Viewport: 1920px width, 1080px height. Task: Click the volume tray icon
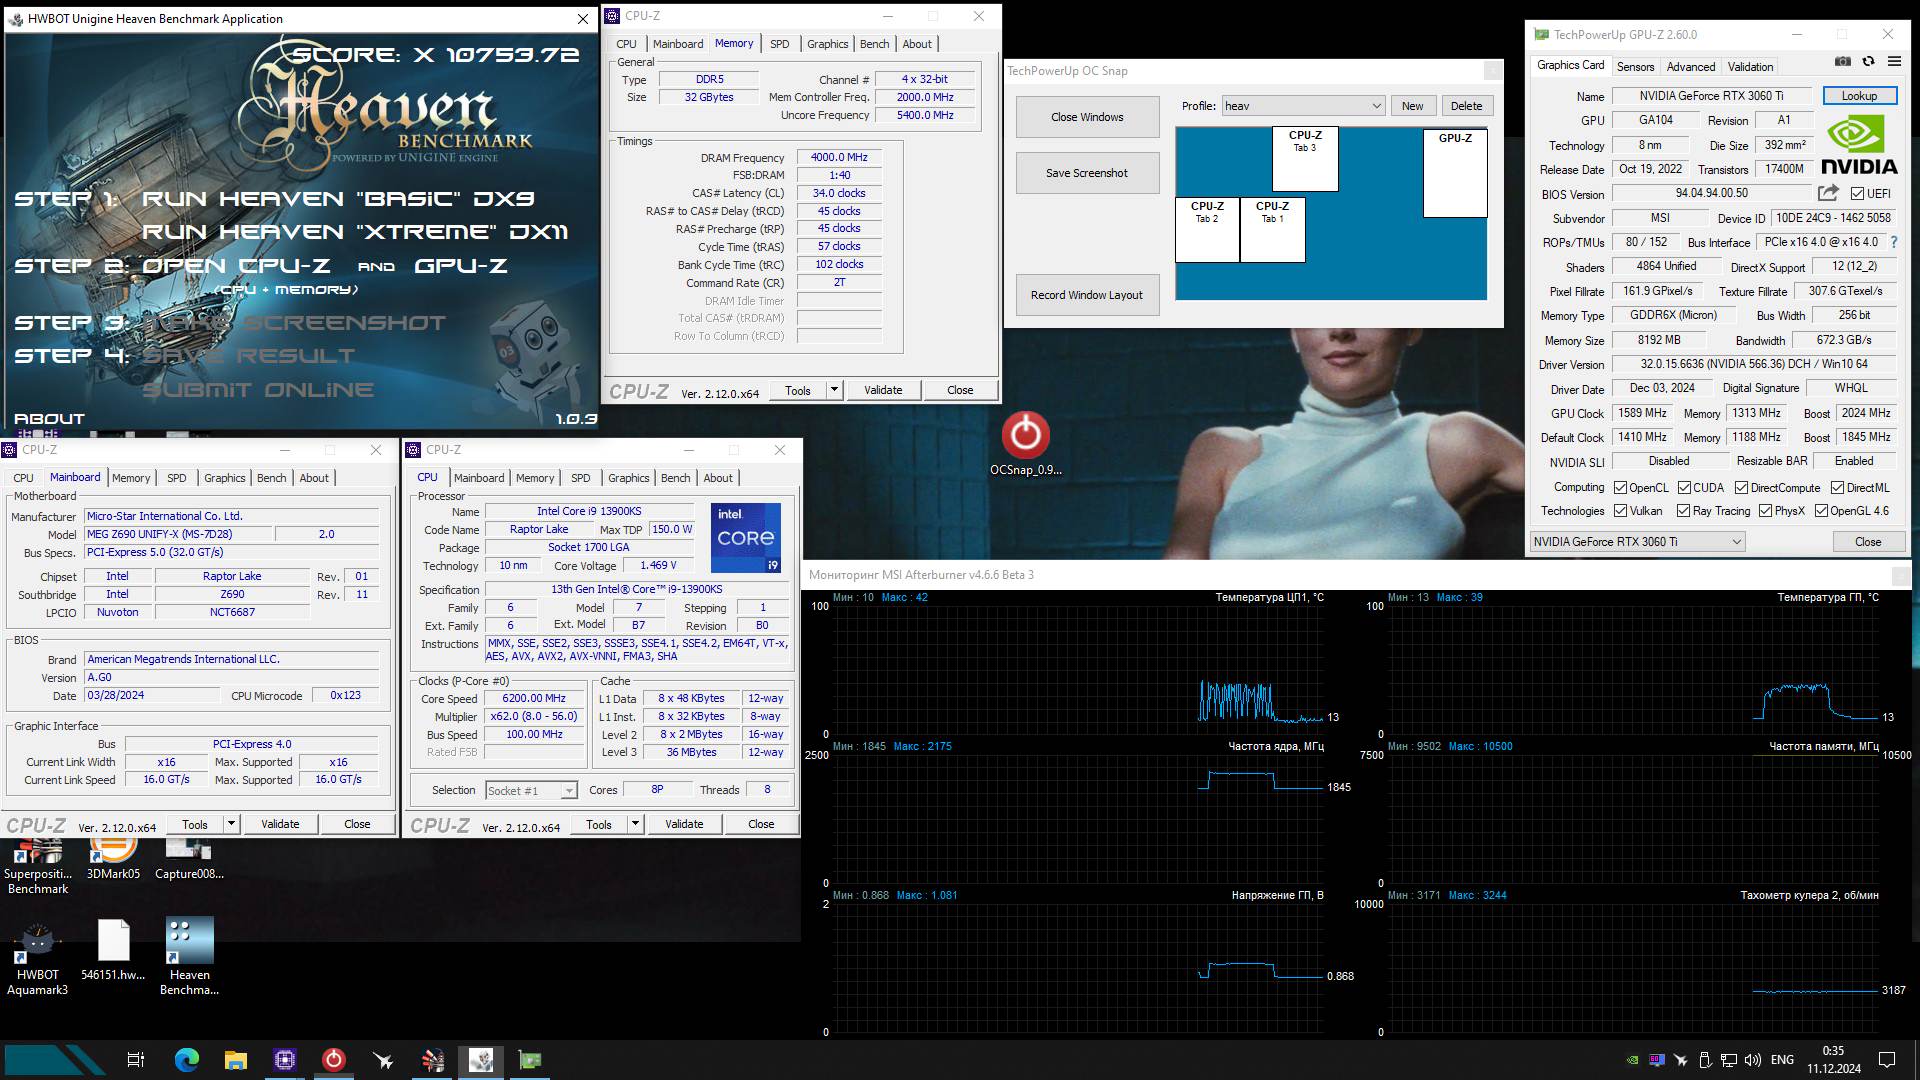pos(1752,1060)
